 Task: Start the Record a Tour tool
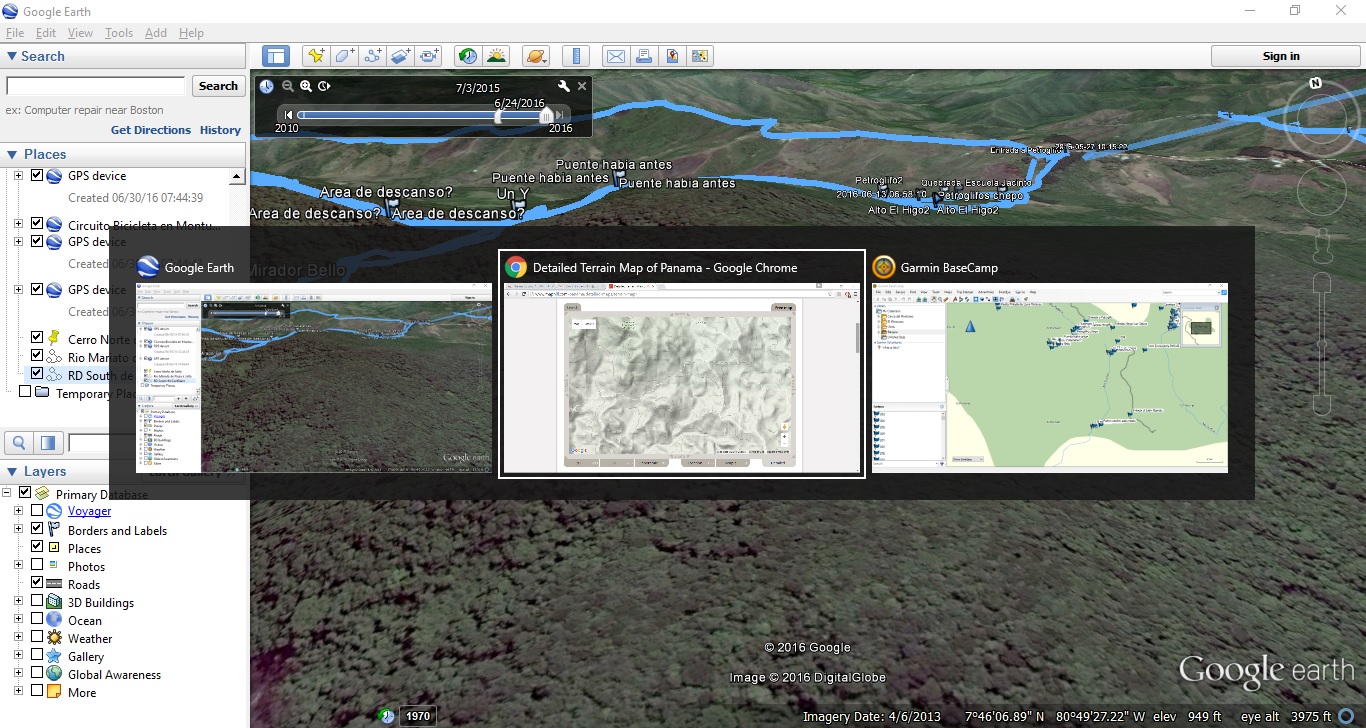(430, 56)
